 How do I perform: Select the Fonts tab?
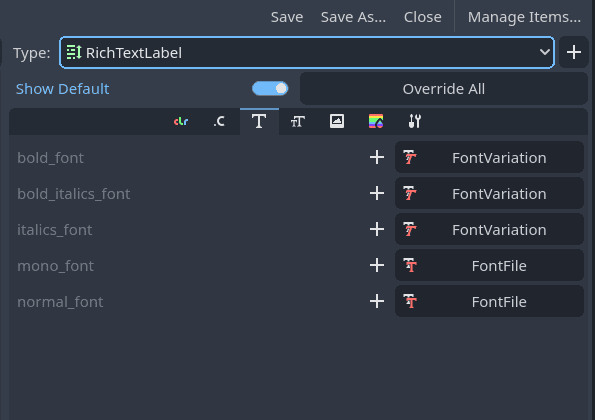pos(259,121)
